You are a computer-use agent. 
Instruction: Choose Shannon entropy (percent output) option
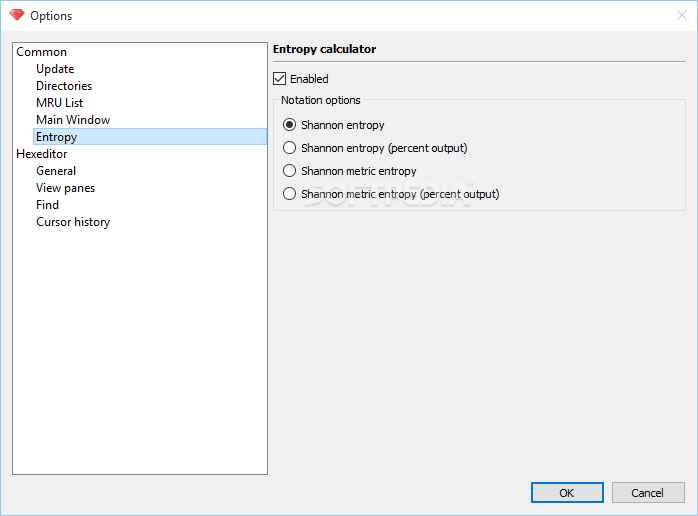(x=289, y=148)
